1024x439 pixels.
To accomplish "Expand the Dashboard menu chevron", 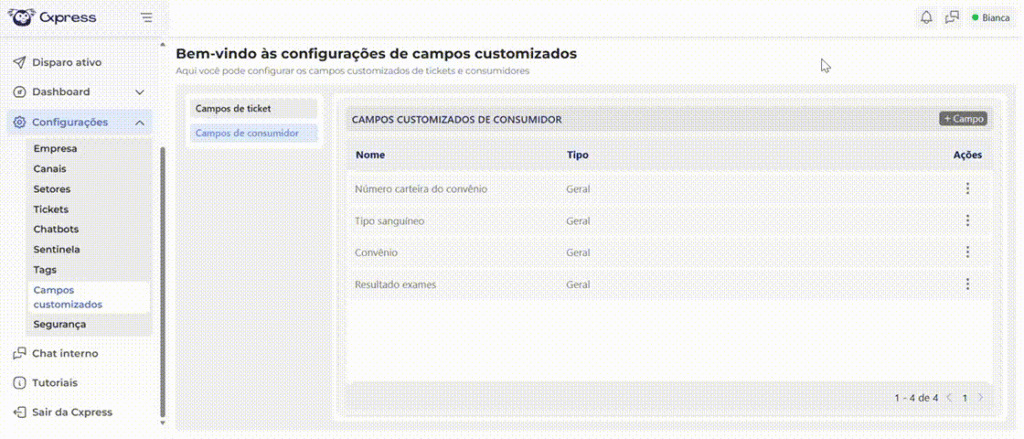I will [x=140, y=92].
